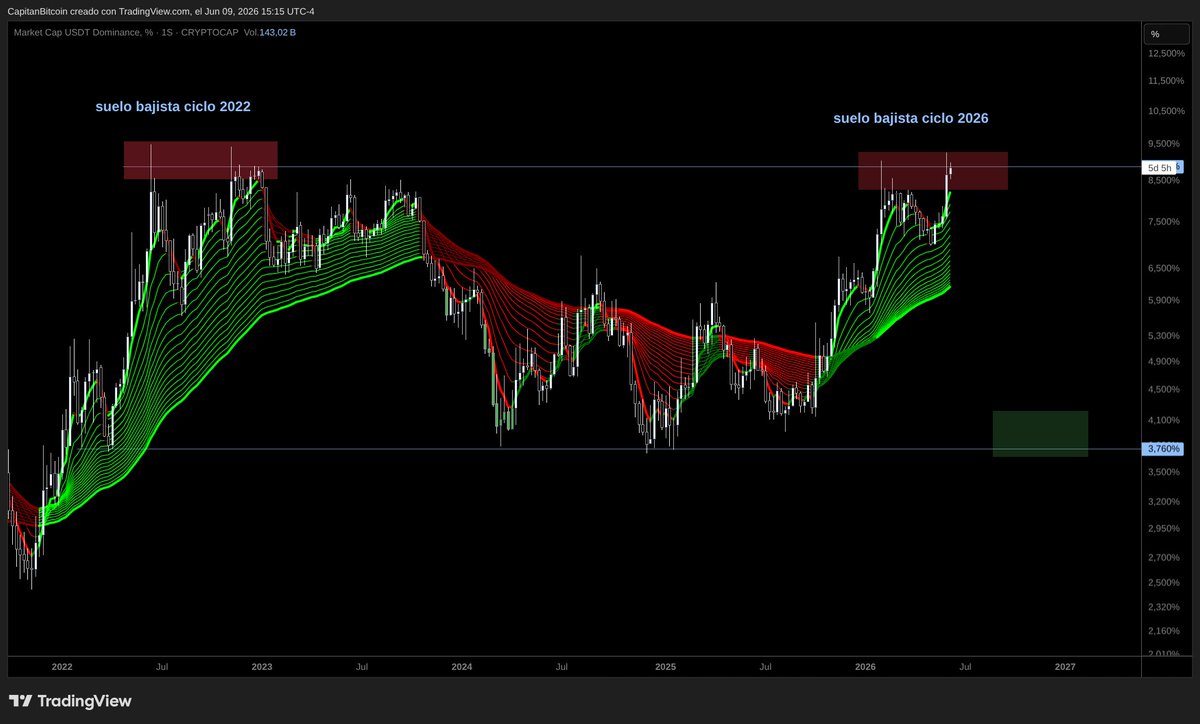
Task: Click the 2,320% price axis label
Action: [1163, 607]
